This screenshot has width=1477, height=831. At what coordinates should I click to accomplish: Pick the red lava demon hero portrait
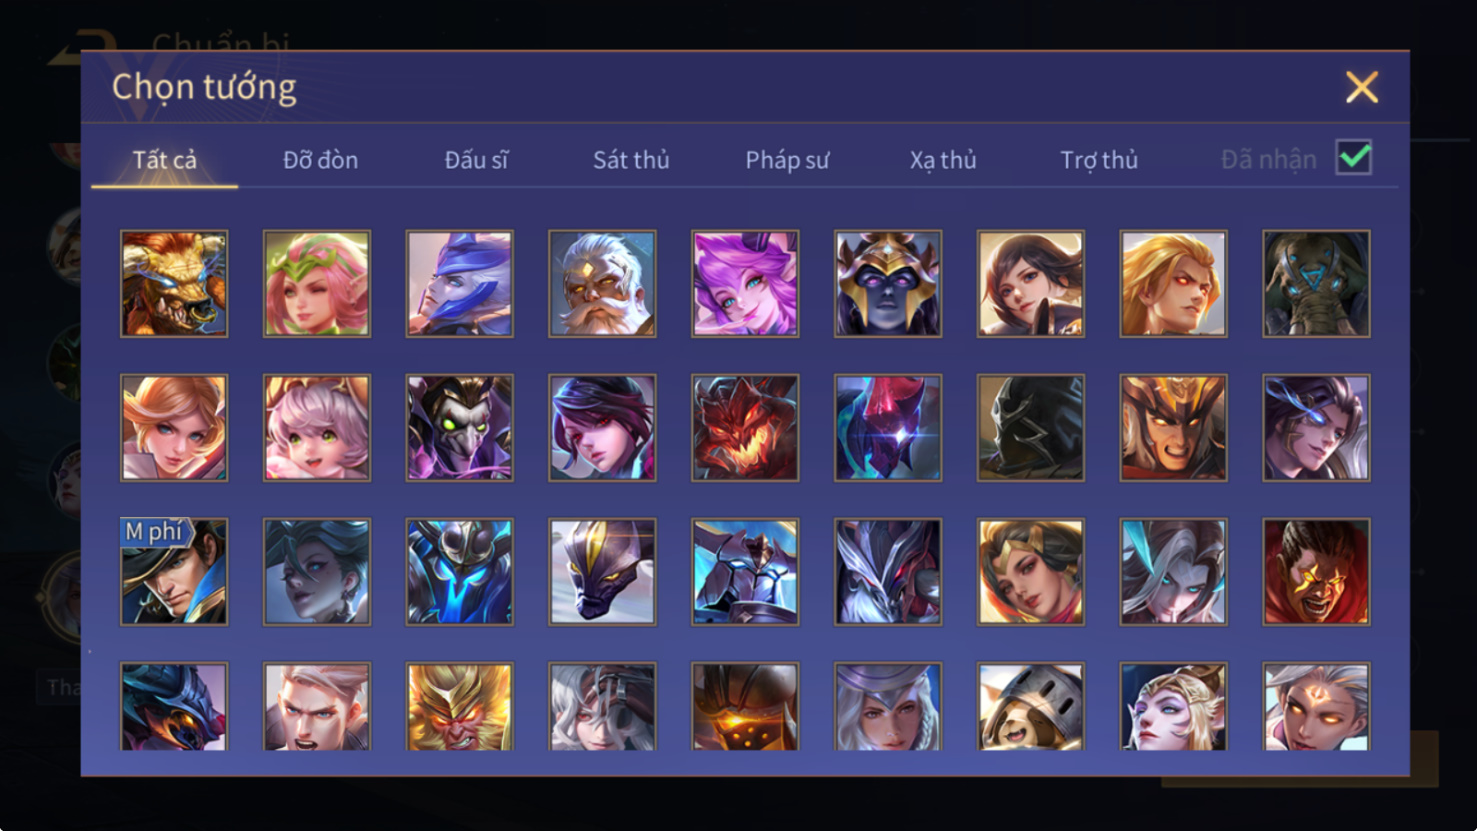point(745,428)
